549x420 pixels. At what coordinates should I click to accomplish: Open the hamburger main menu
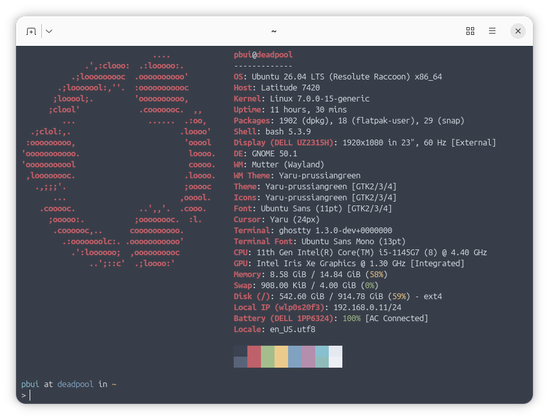[492, 31]
